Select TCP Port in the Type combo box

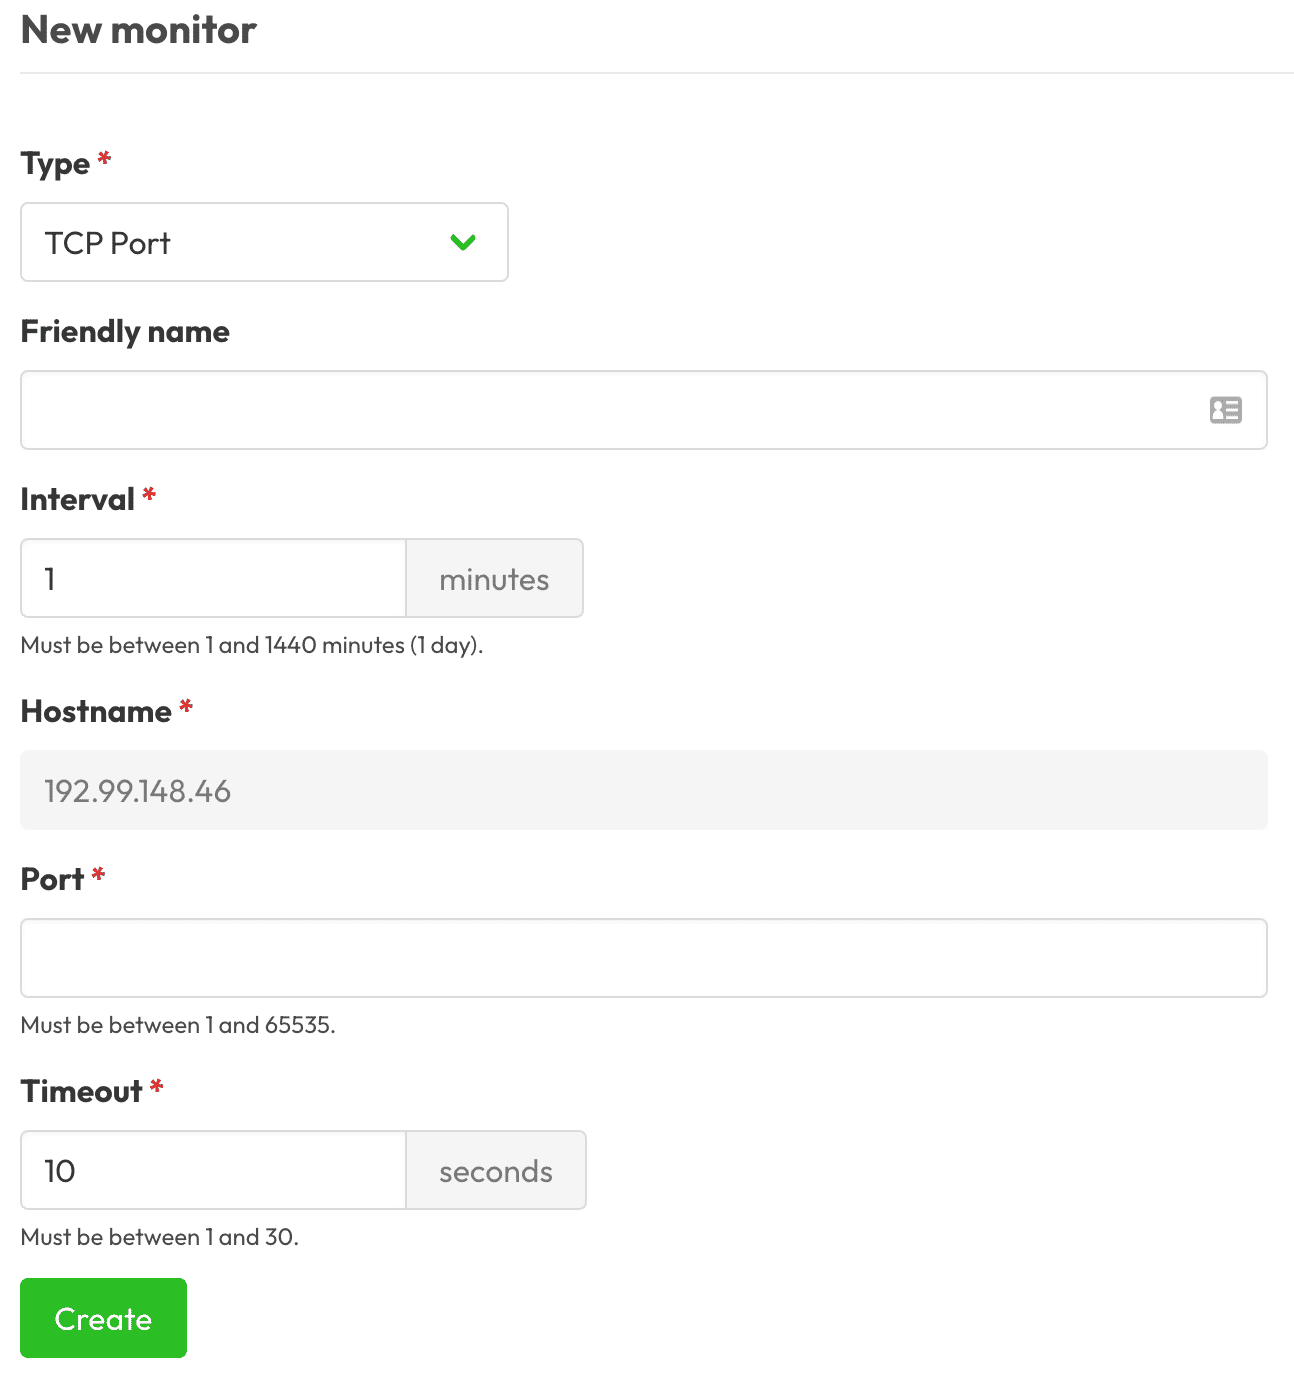(264, 242)
